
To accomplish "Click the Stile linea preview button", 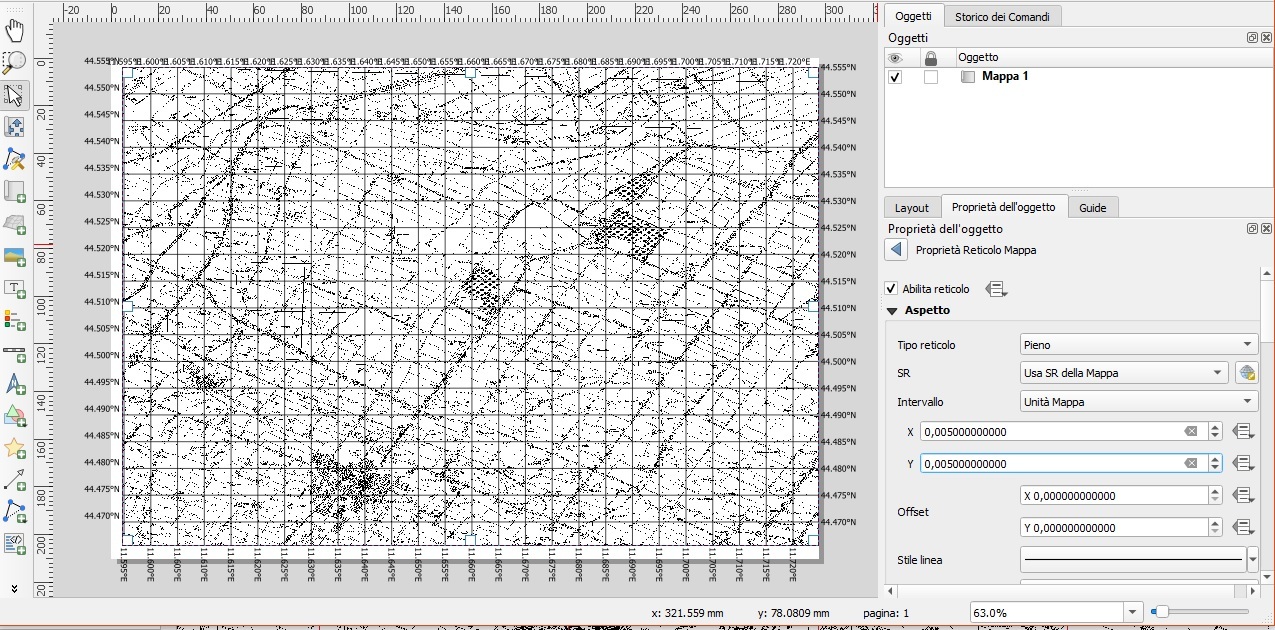I will (1133, 560).
